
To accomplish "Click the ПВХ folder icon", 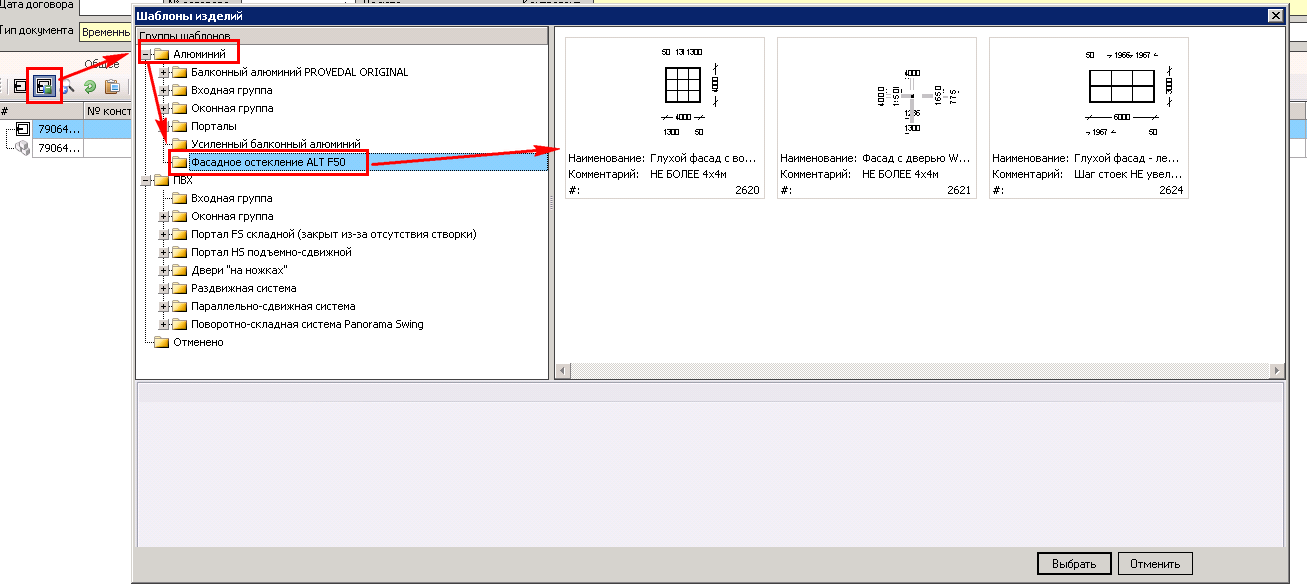I will (x=161, y=180).
